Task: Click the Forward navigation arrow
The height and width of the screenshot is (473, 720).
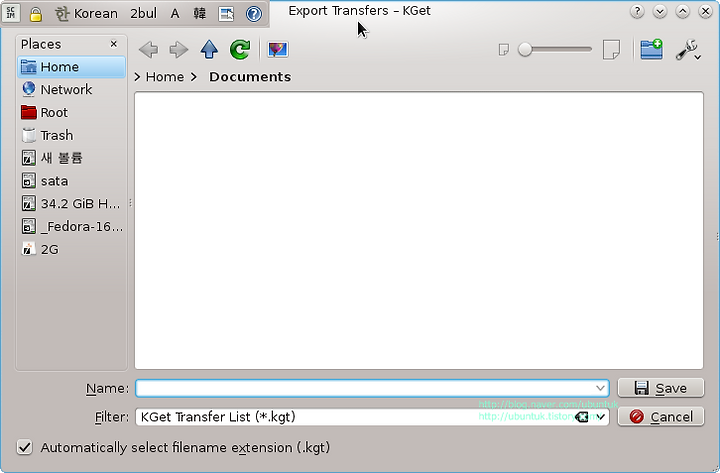Action: click(179, 50)
